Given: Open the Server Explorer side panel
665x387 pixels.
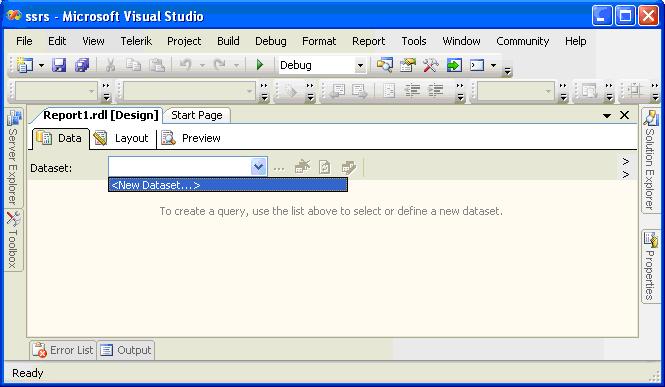Looking at the screenshot, I should (x=13, y=157).
